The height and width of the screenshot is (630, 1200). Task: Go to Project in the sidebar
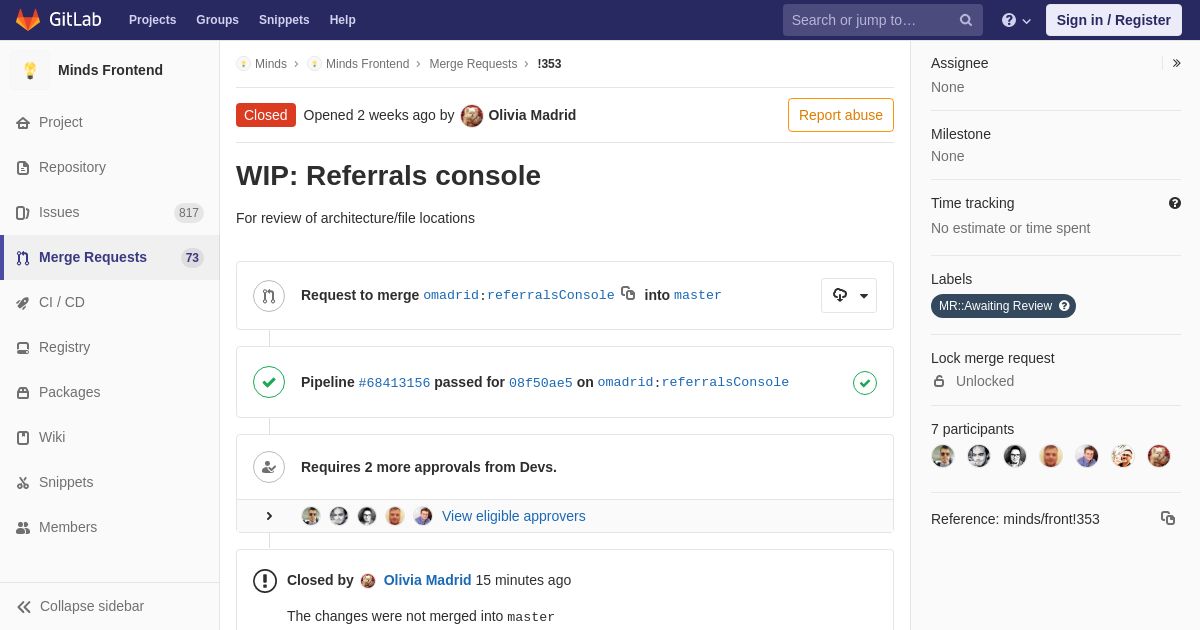(x=110, y=122)
